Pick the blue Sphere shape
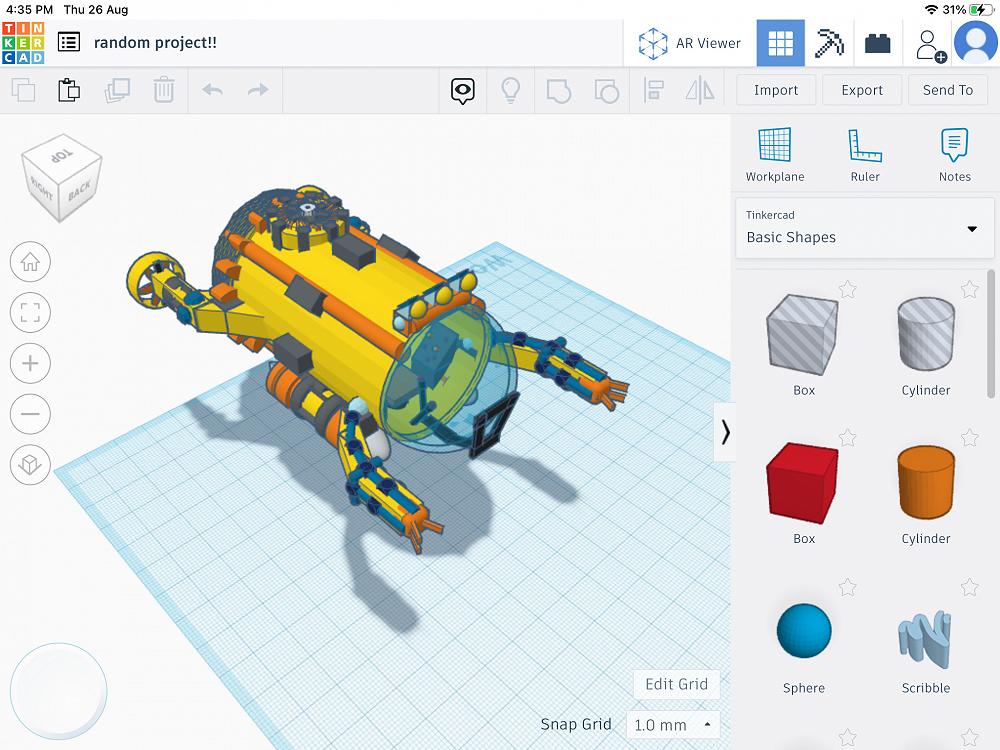1000x750 pixels. pos(804,634)
